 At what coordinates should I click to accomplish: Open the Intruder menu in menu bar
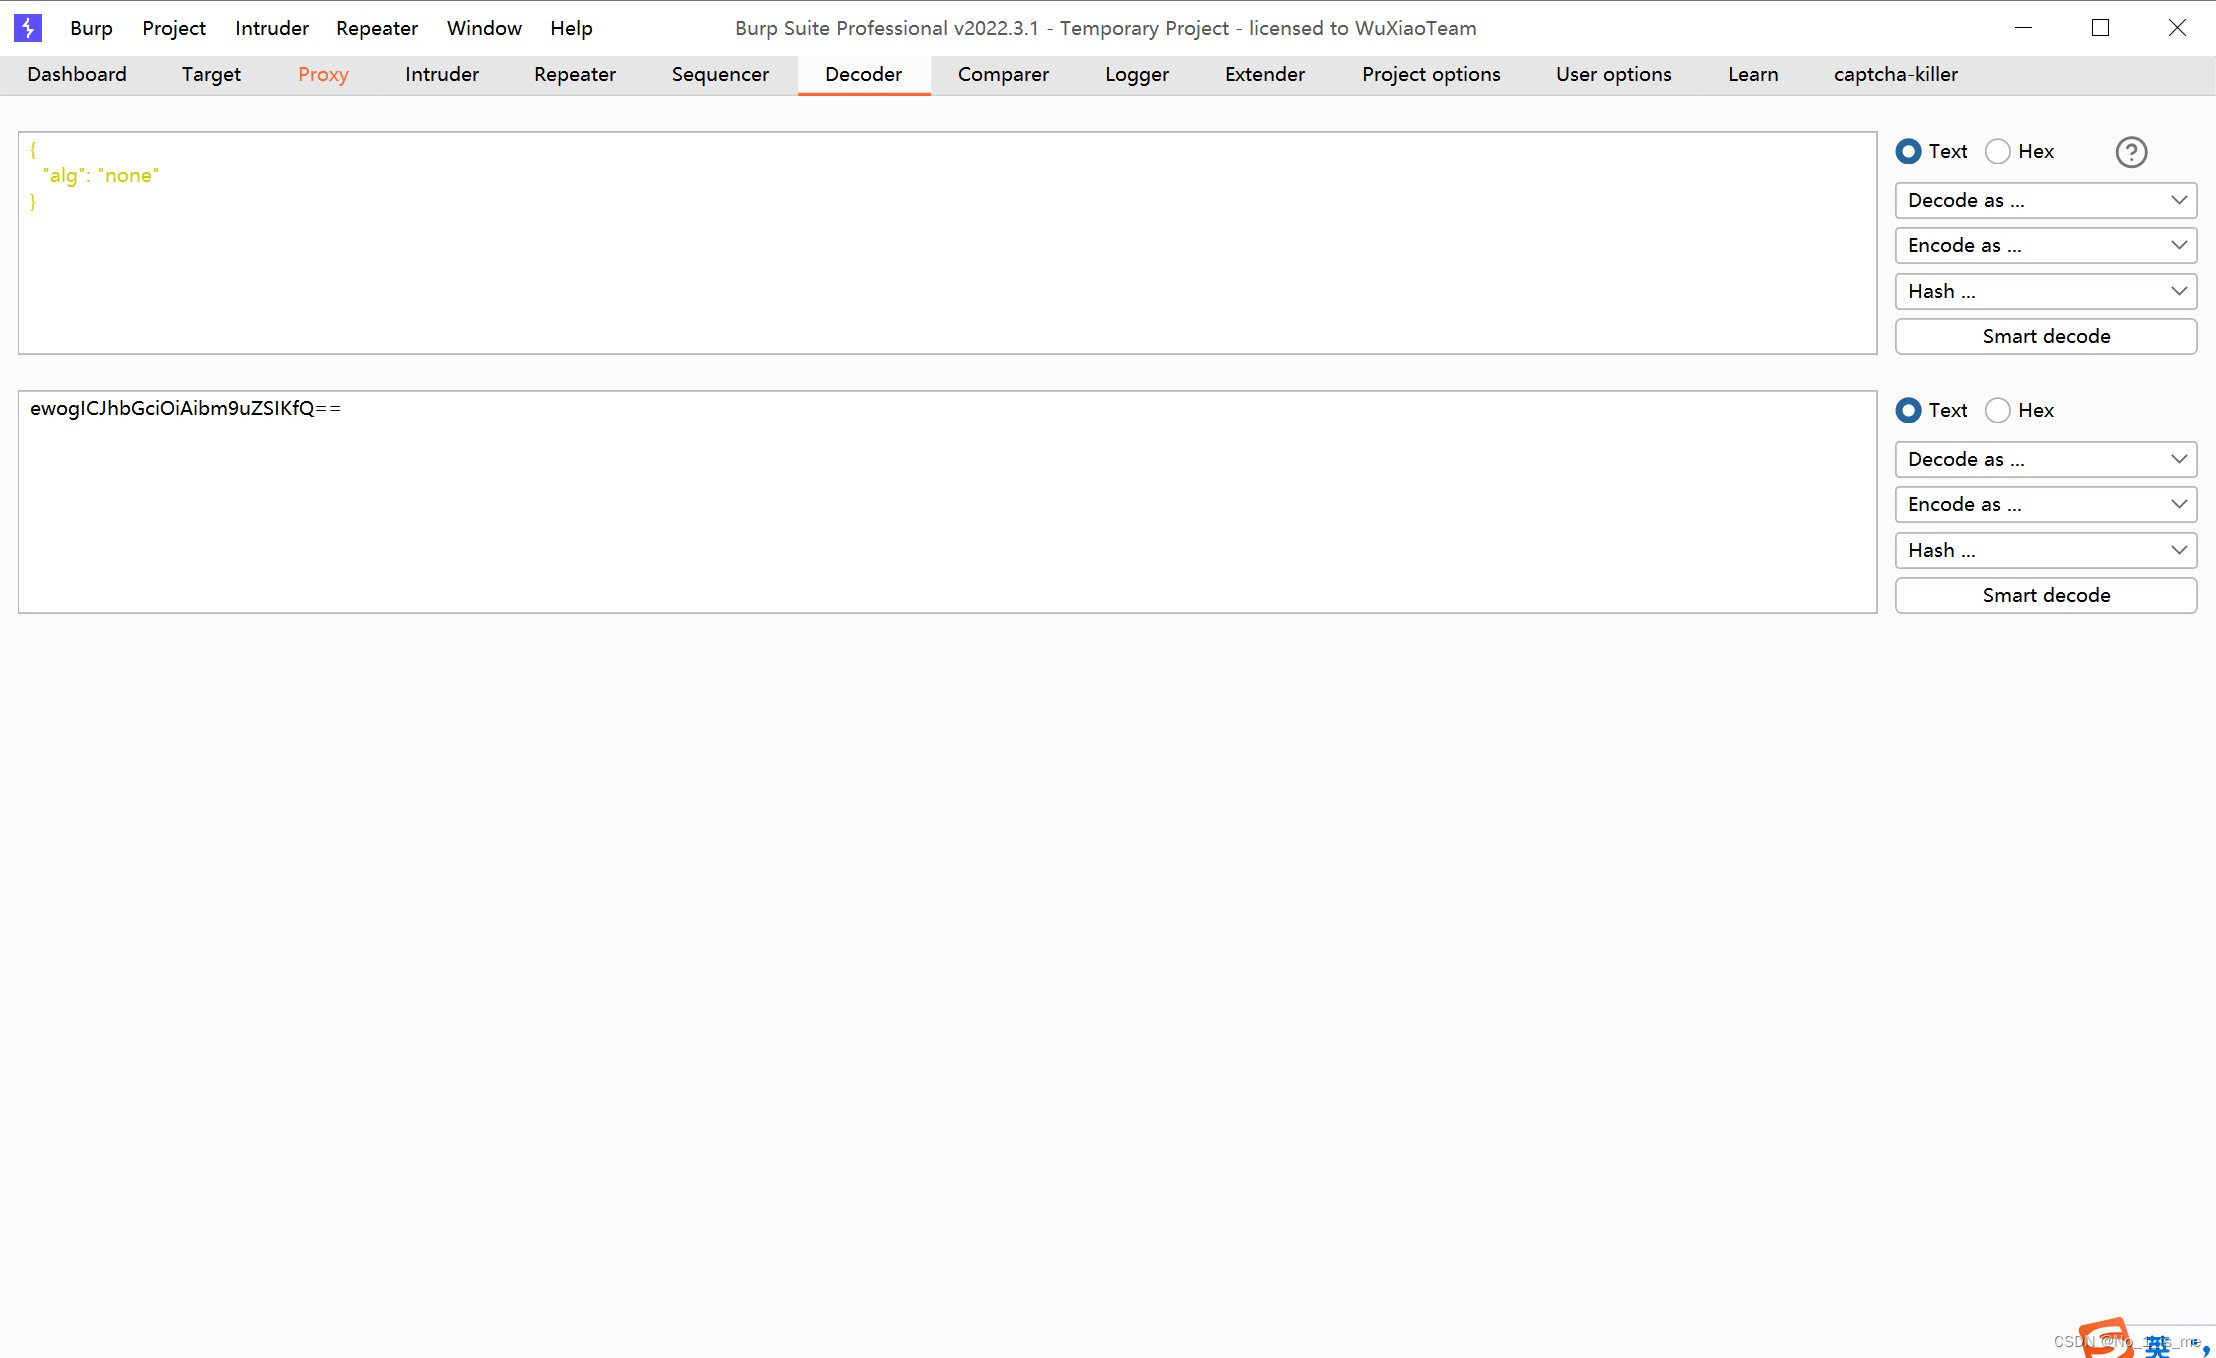click(271, 28)
